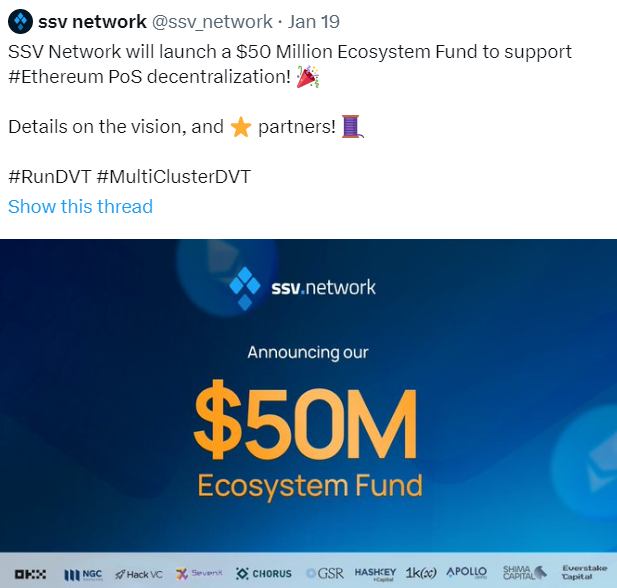Click the Chorus partner logo
This screenshot has height=588, width=617.
click(264, 574)
